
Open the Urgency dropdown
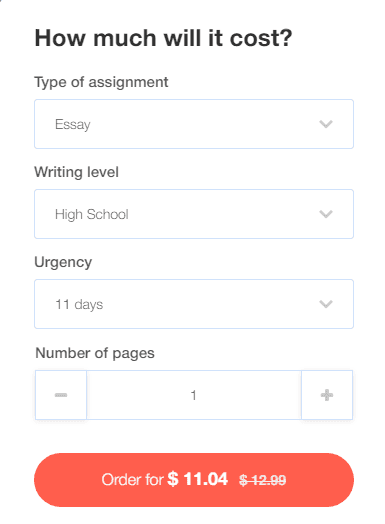tap(194, 304)
